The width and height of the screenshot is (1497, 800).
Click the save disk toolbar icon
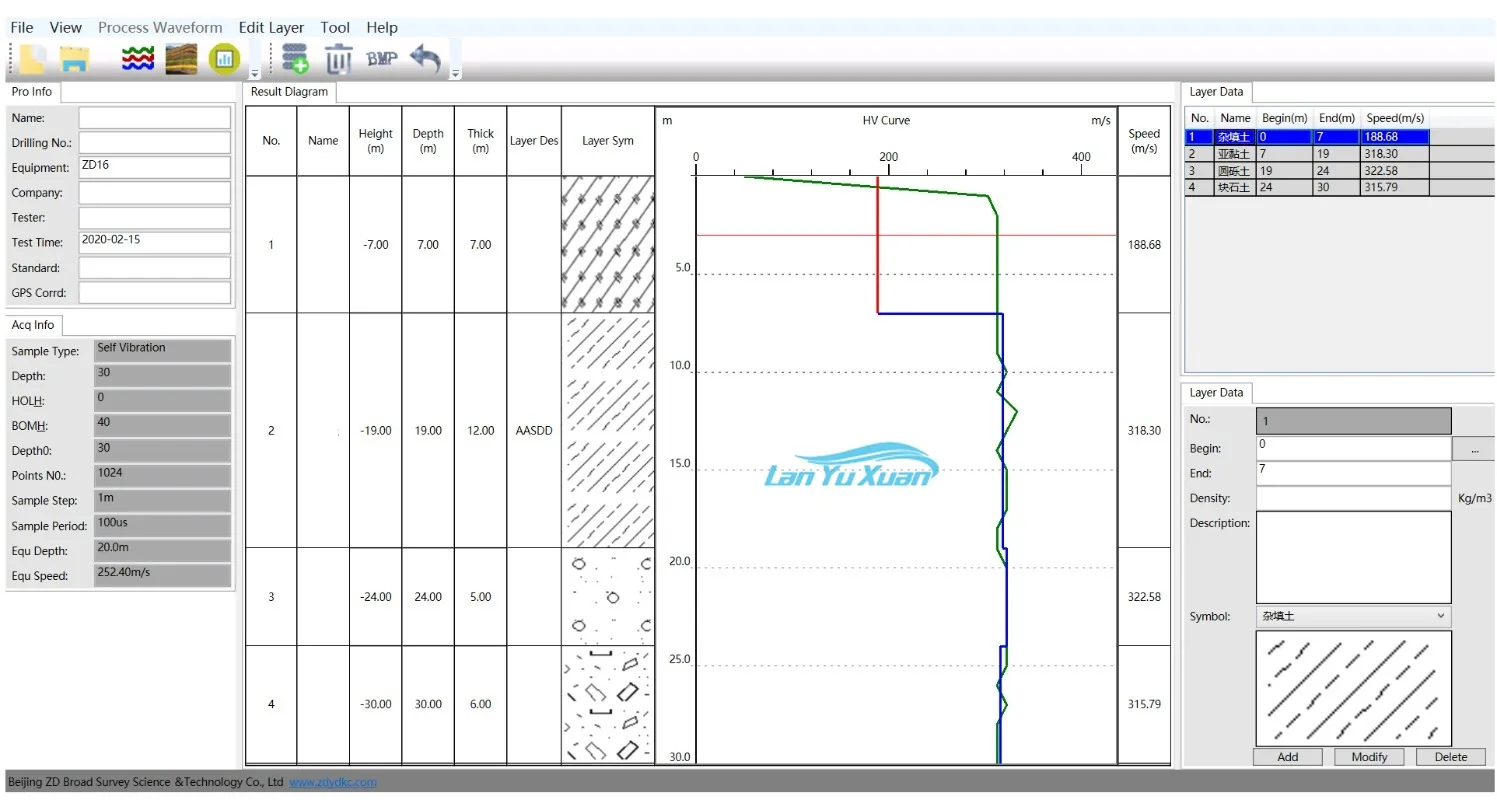(74, 59)
